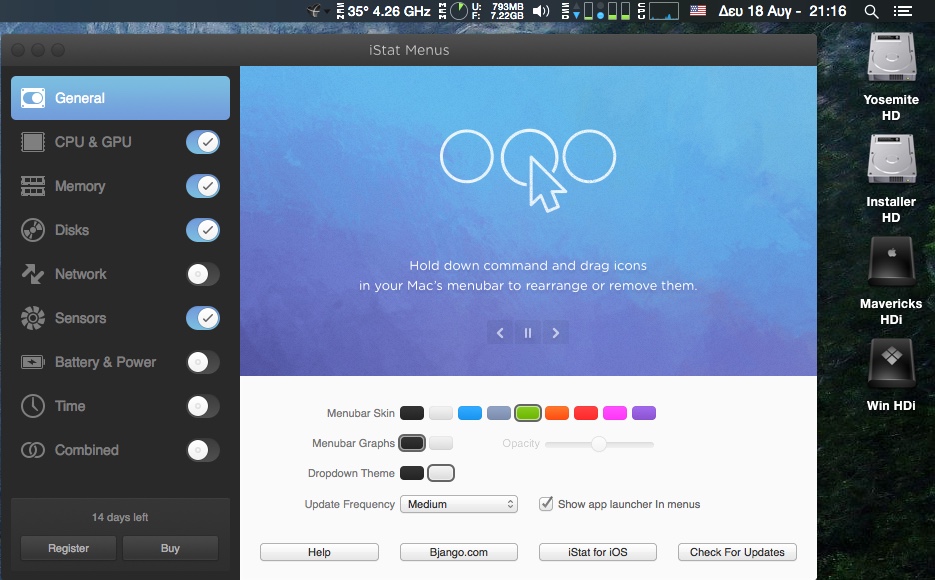Enable the Combined toggle switch

tap(203, 450)
